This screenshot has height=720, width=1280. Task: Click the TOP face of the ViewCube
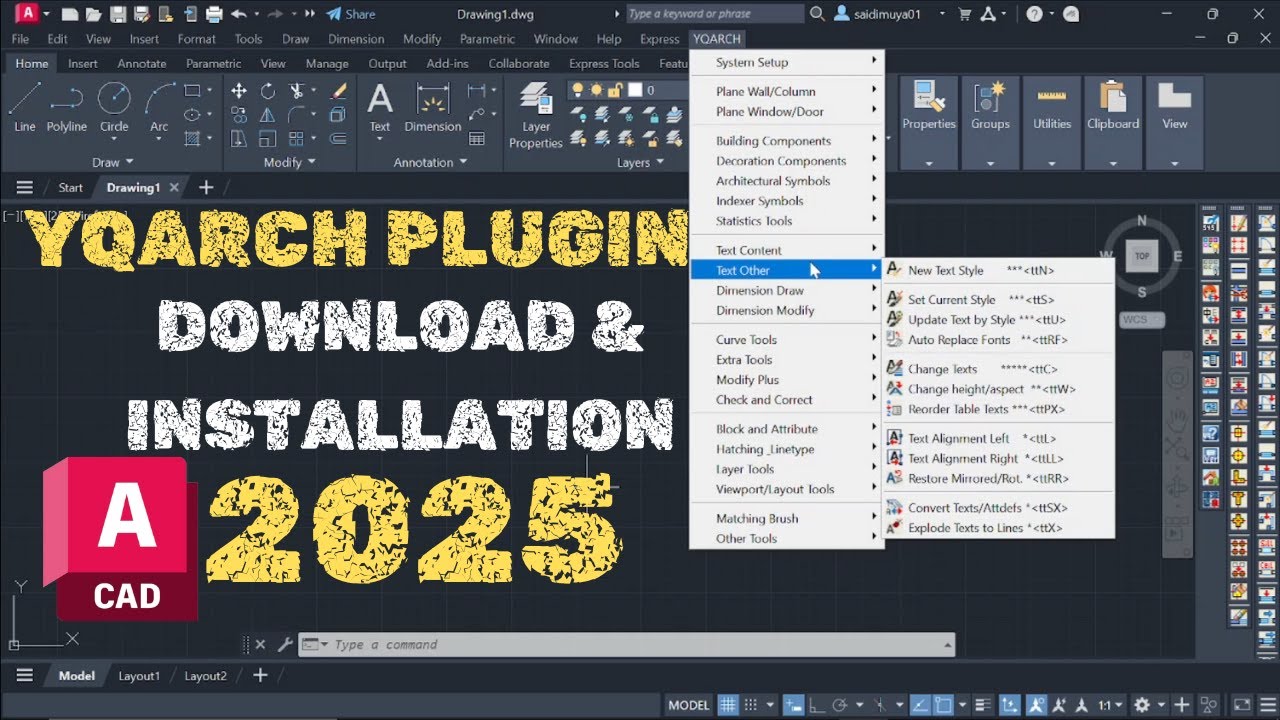click(1141, 256)
